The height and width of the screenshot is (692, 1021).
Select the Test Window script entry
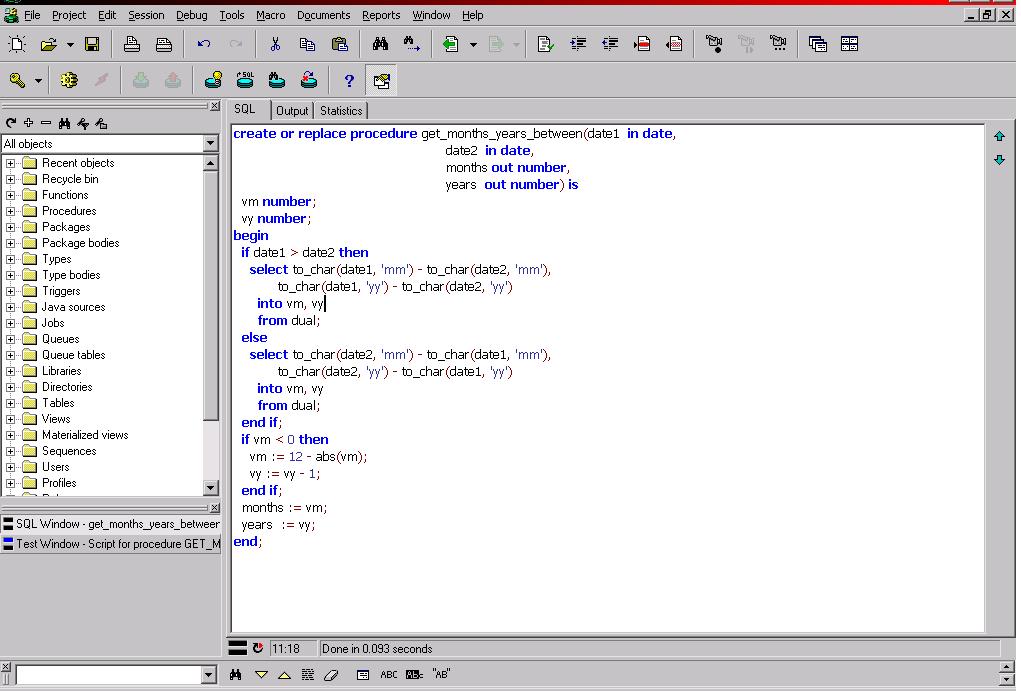click(x=111, y=544)
